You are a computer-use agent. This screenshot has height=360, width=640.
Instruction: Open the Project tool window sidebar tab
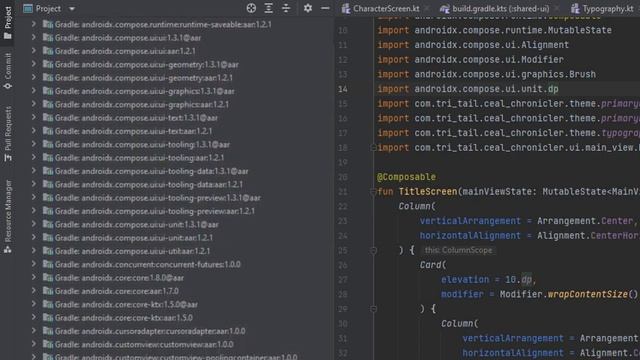(x=8, y=22)
